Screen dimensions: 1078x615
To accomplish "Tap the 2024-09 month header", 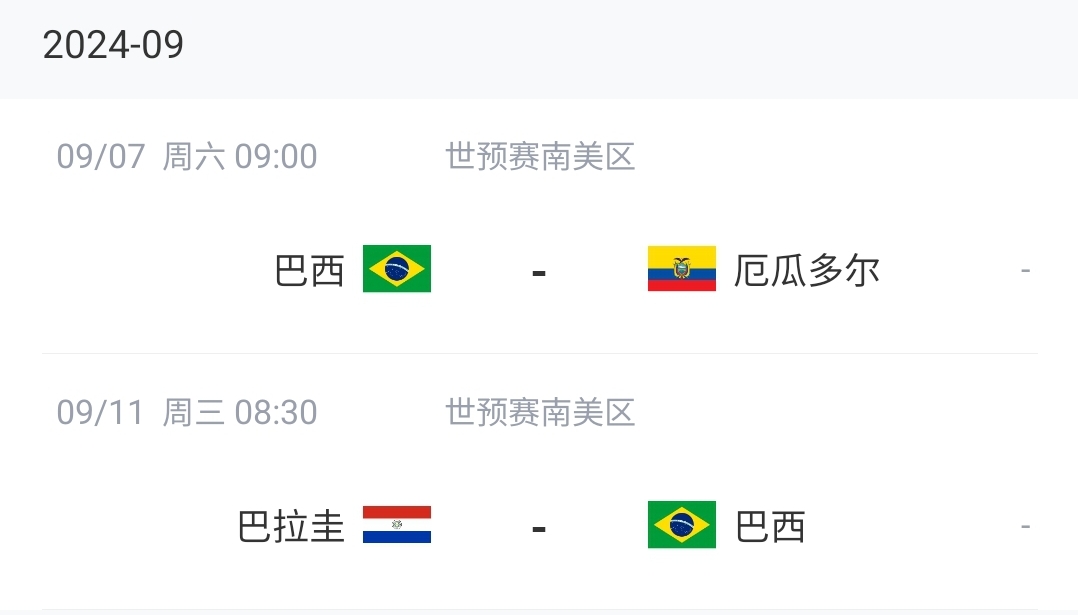I will (x=113, y=46).
